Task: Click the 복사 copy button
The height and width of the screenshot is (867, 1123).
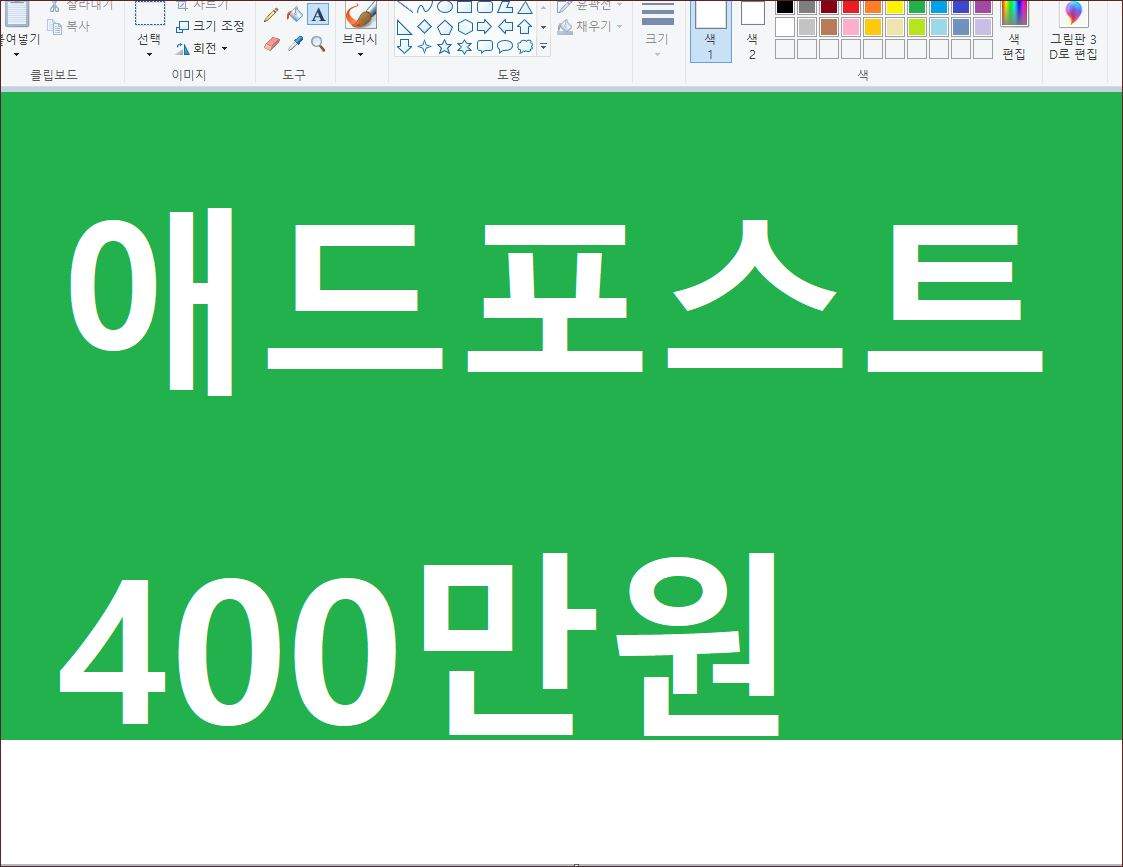Action: (69, 26)
